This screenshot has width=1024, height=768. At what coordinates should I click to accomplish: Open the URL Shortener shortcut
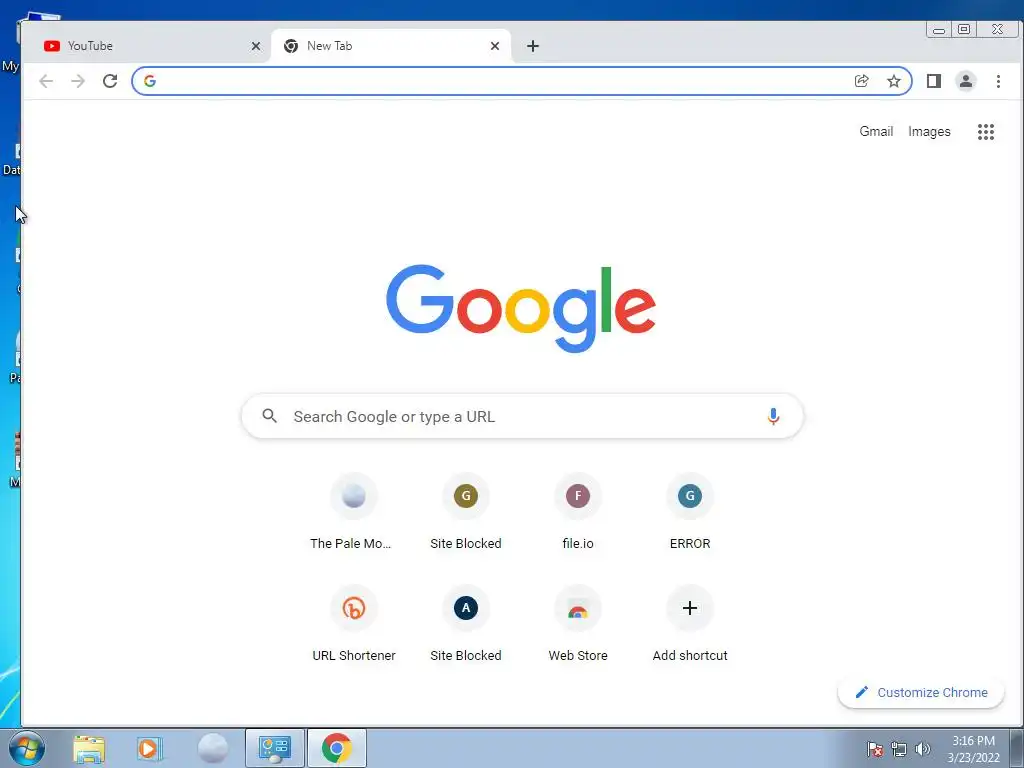click(353, 625)
